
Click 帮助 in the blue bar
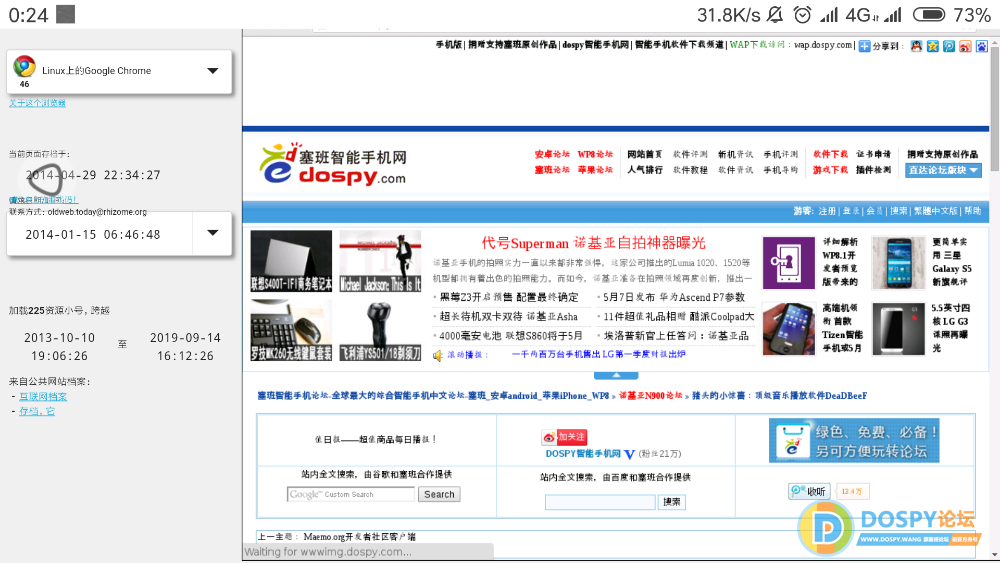click(973, 211)
